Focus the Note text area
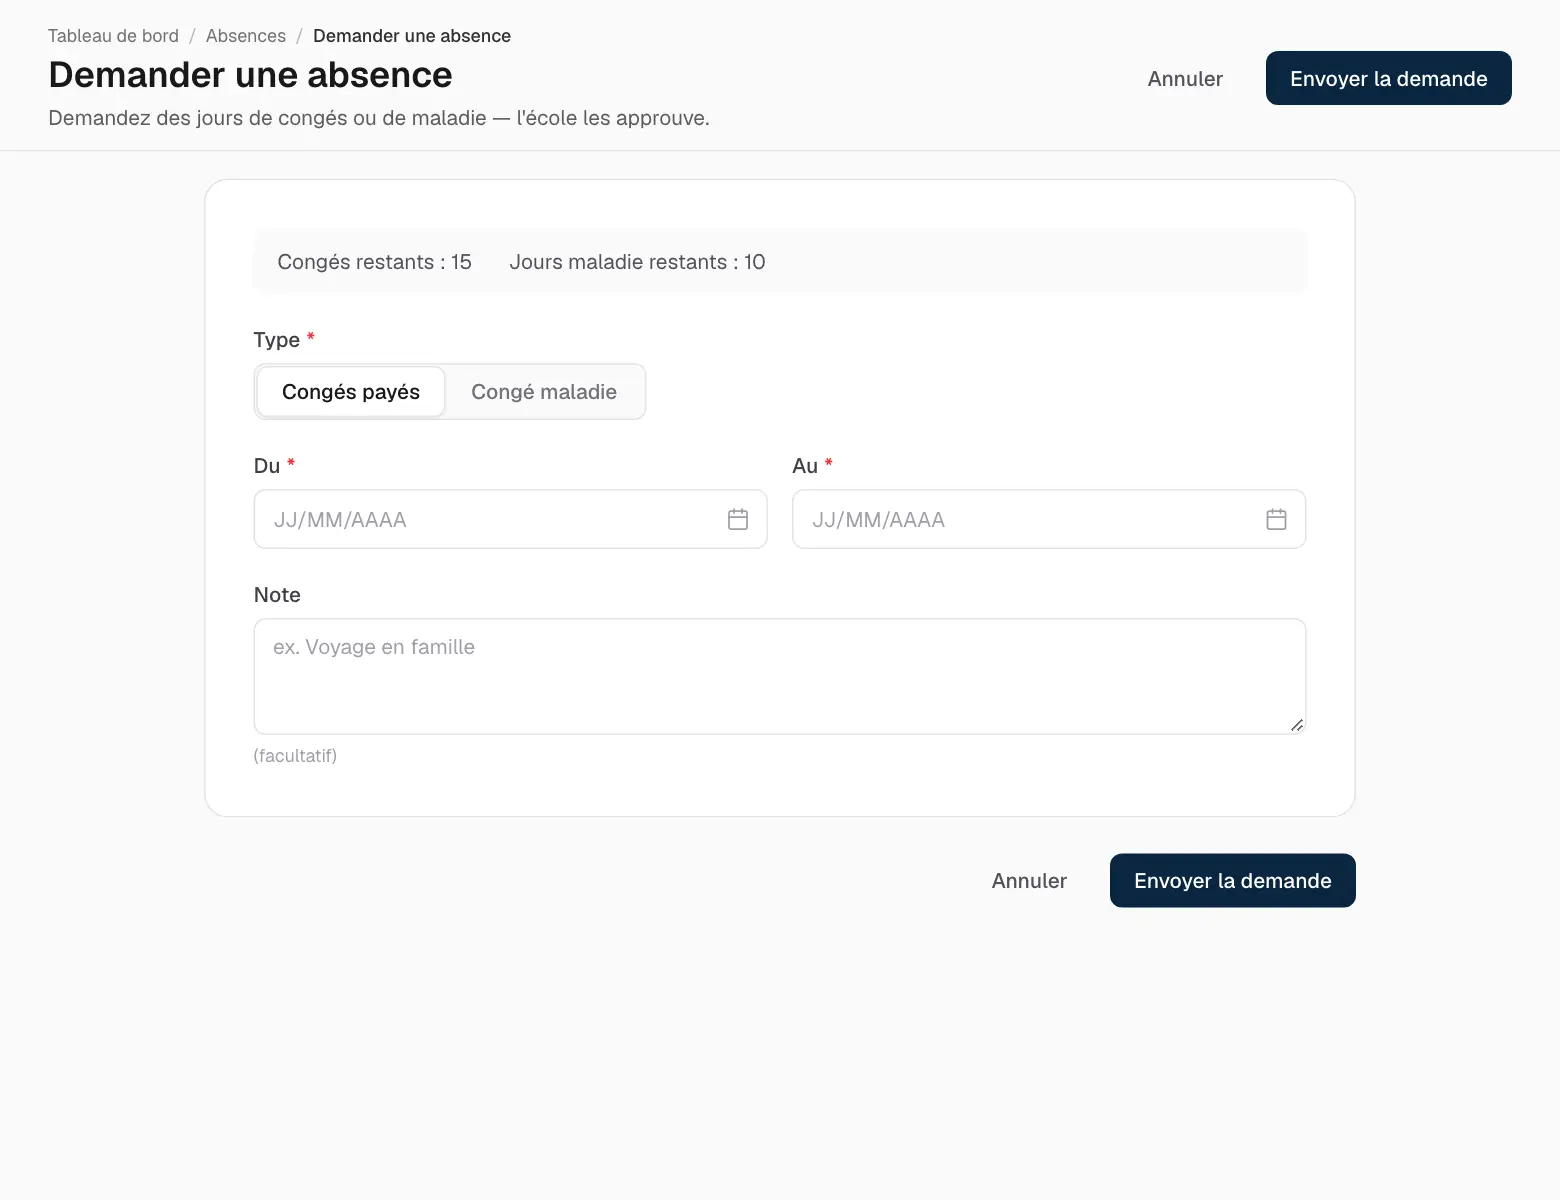The height and width of the screenshot is (1200, 1560). (780, 676)
